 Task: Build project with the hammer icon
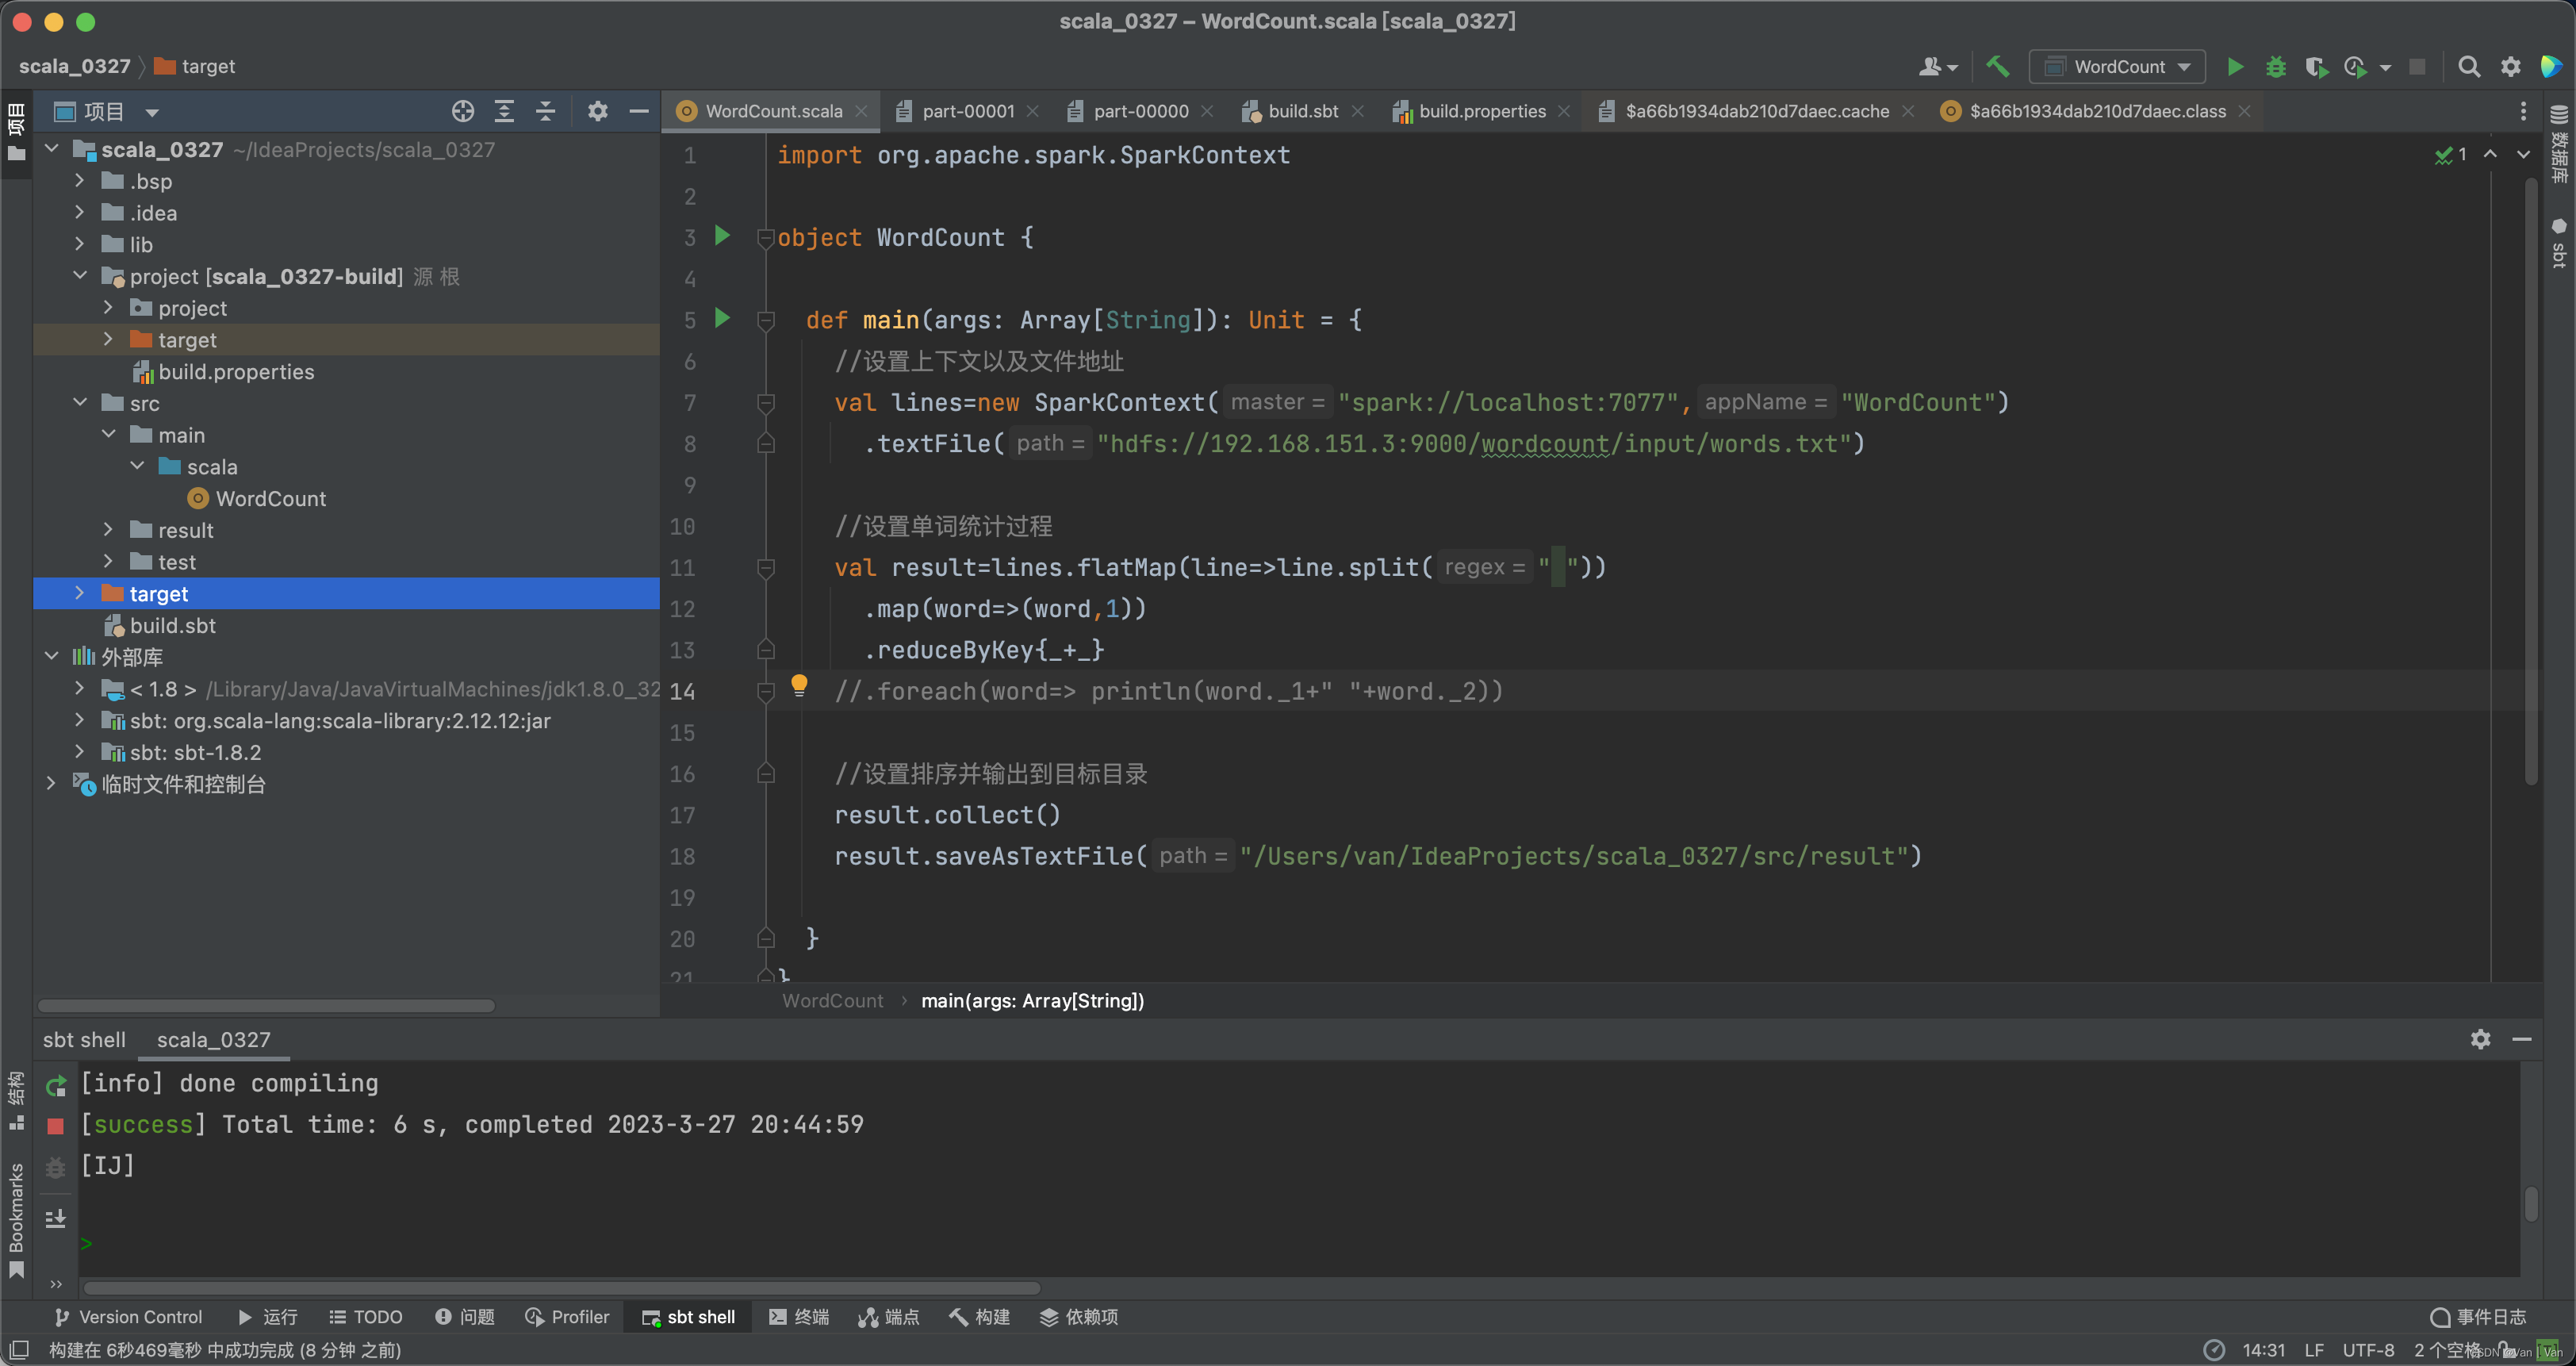point(1997,67)
